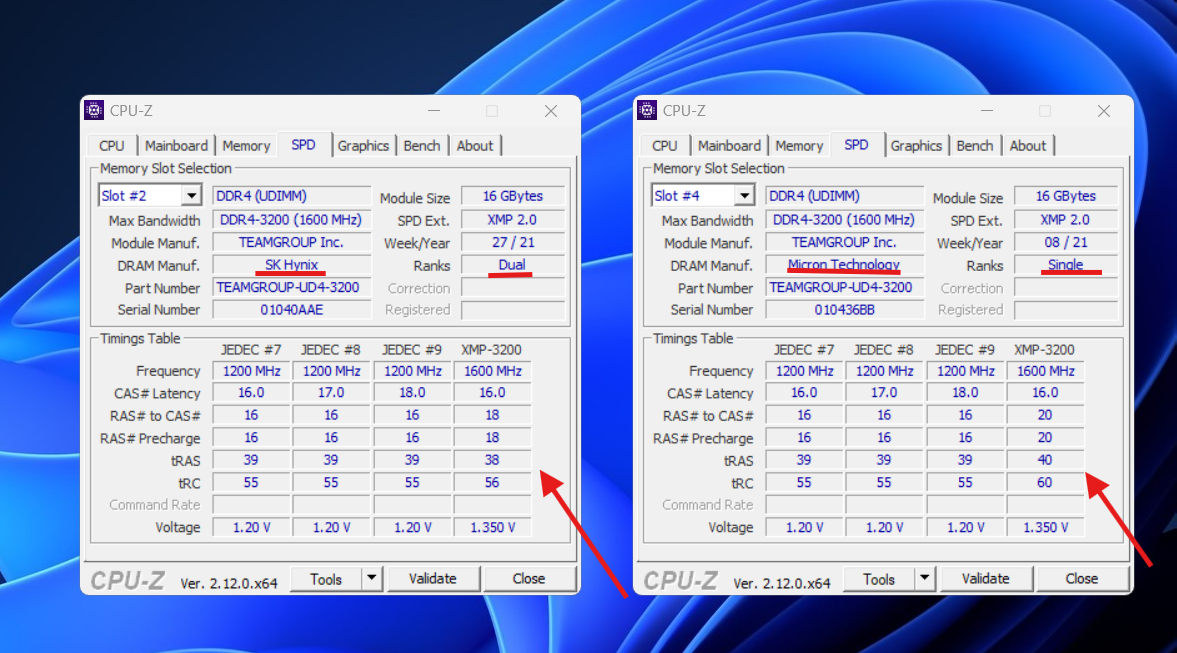Click the XMP-3200 tRAS value 38
Image resolution: width=1177 pixels, height=653 pixels.
coord(492,460)
